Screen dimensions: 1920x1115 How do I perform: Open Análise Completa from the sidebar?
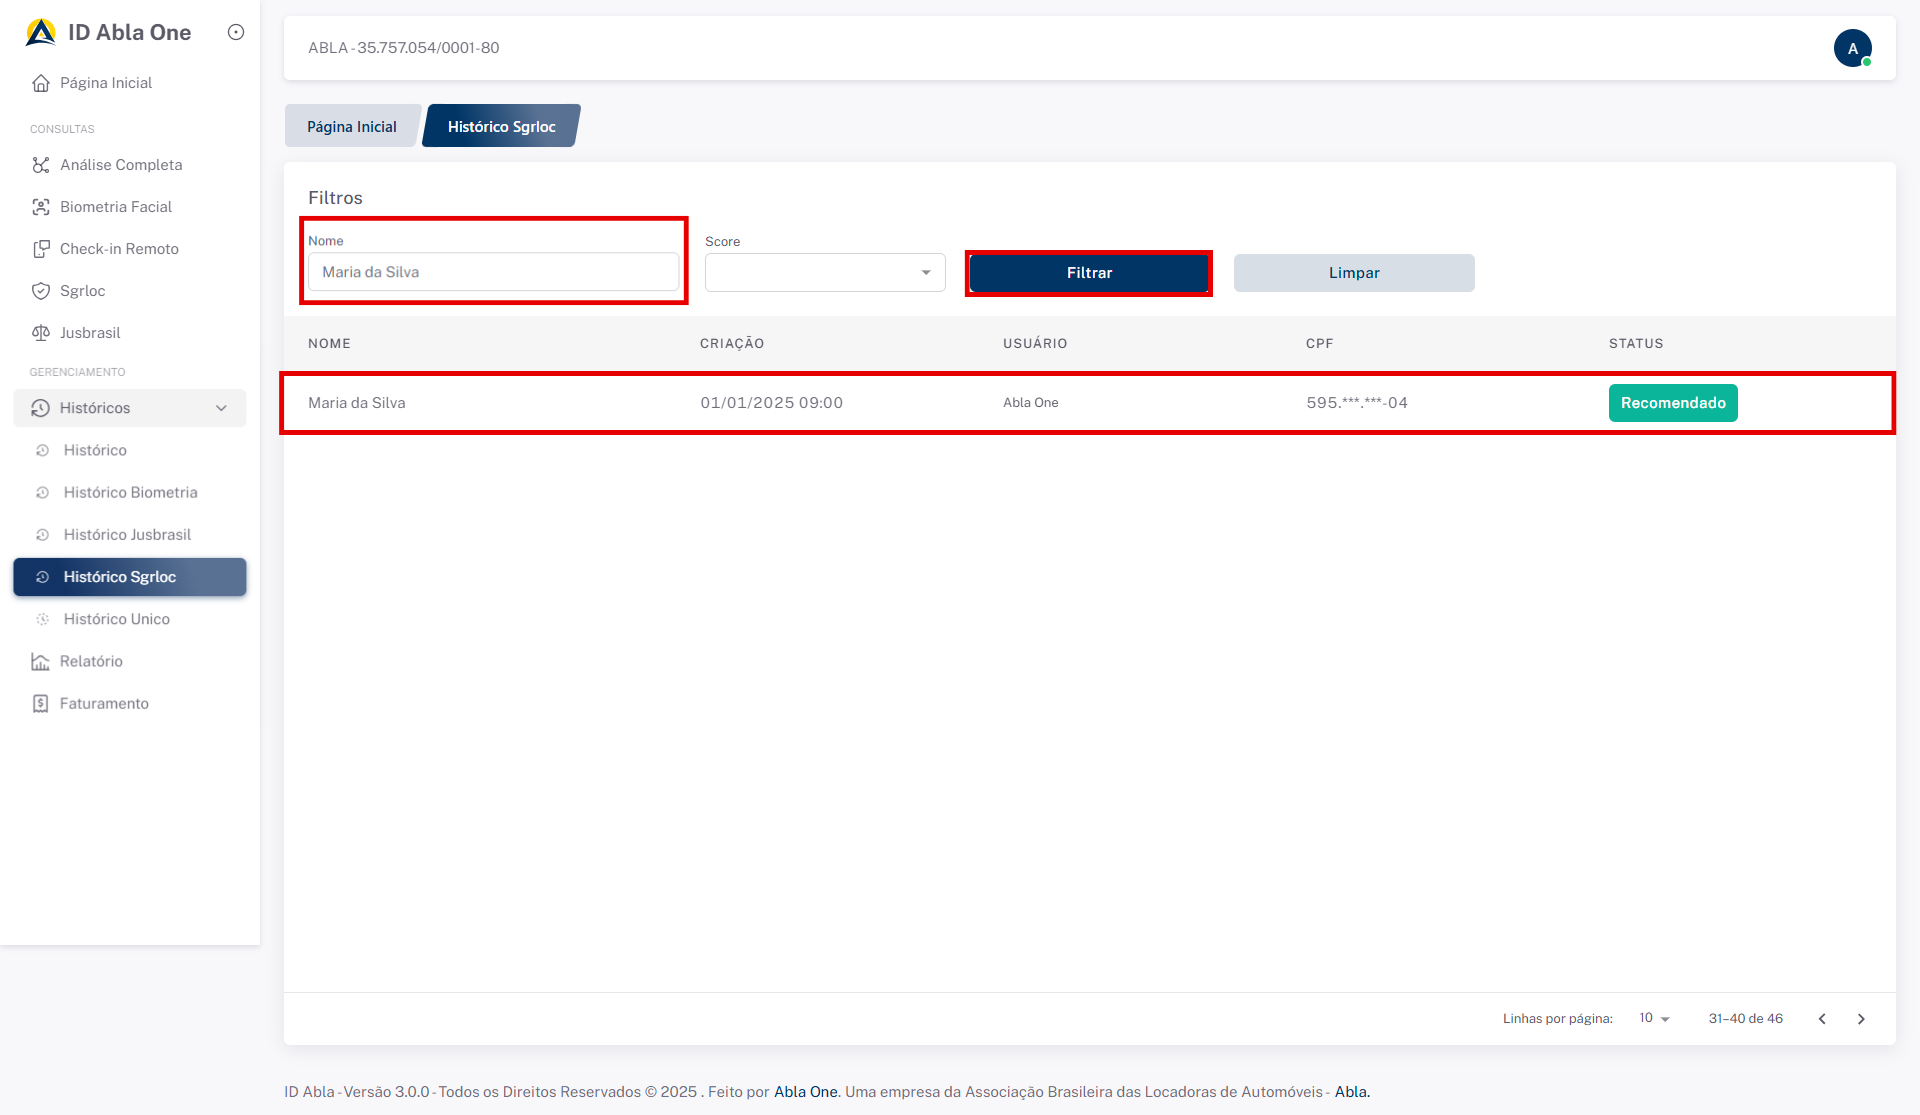[x=120, y=165]
